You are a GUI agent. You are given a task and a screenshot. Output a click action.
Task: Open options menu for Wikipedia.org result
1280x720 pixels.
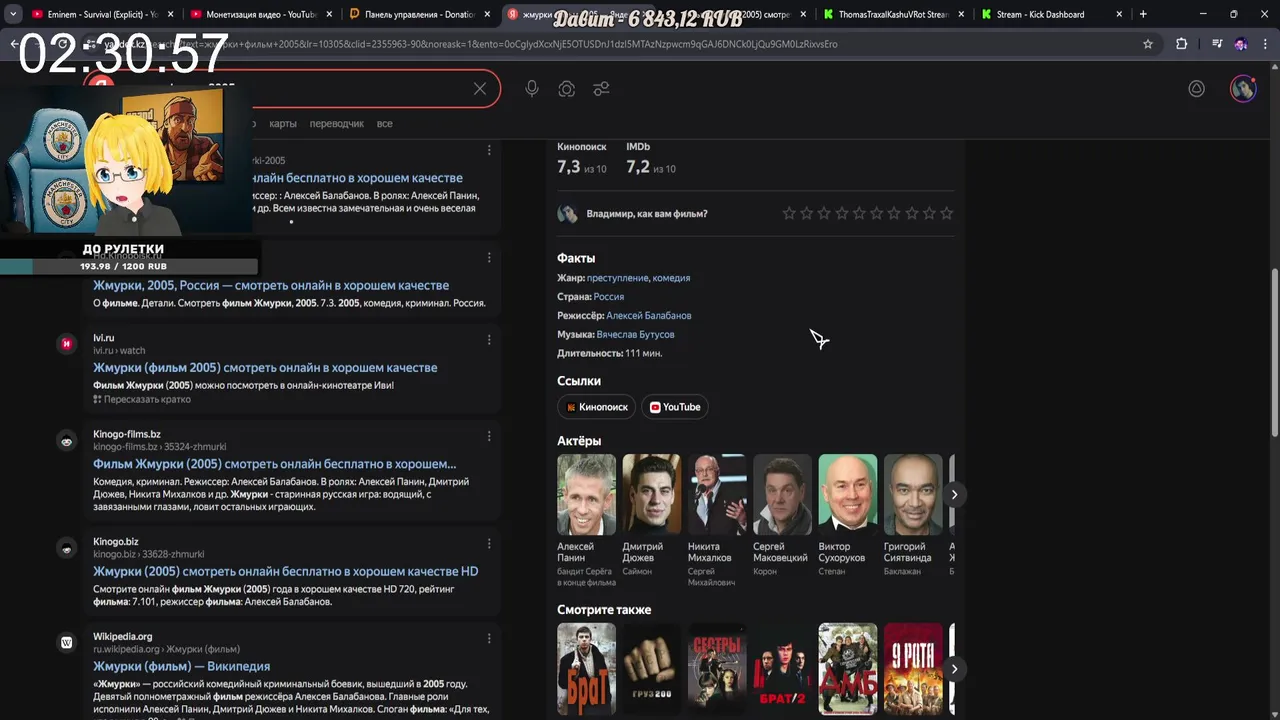click(489, 638)
